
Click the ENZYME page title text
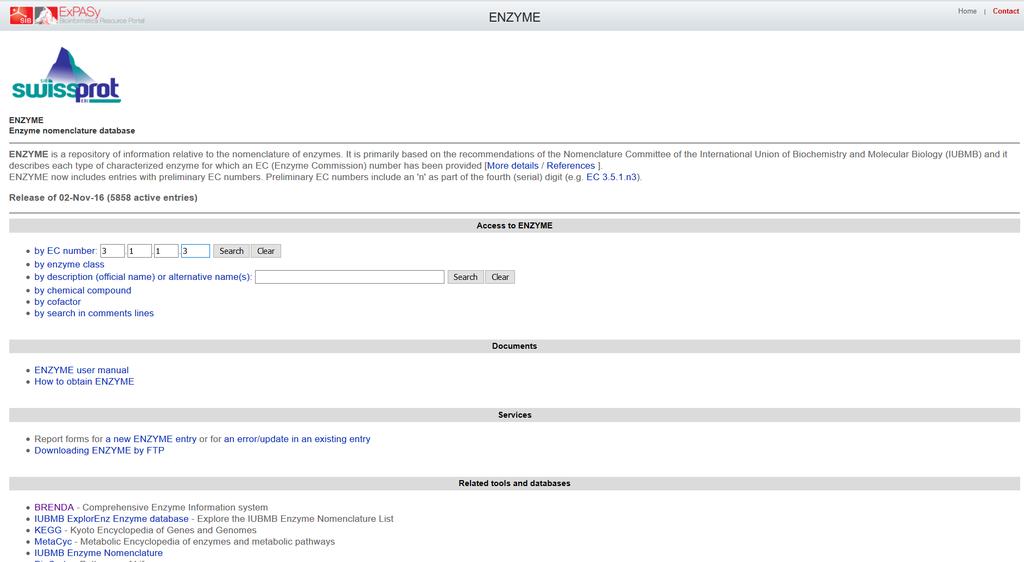pyautogui.click(x=515, y=18)
